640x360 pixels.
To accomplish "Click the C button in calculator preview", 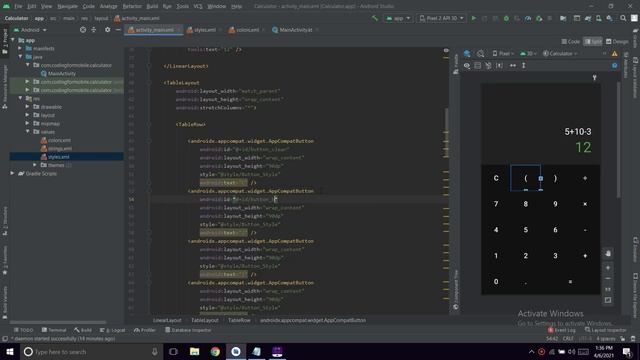I will point(496,178).
